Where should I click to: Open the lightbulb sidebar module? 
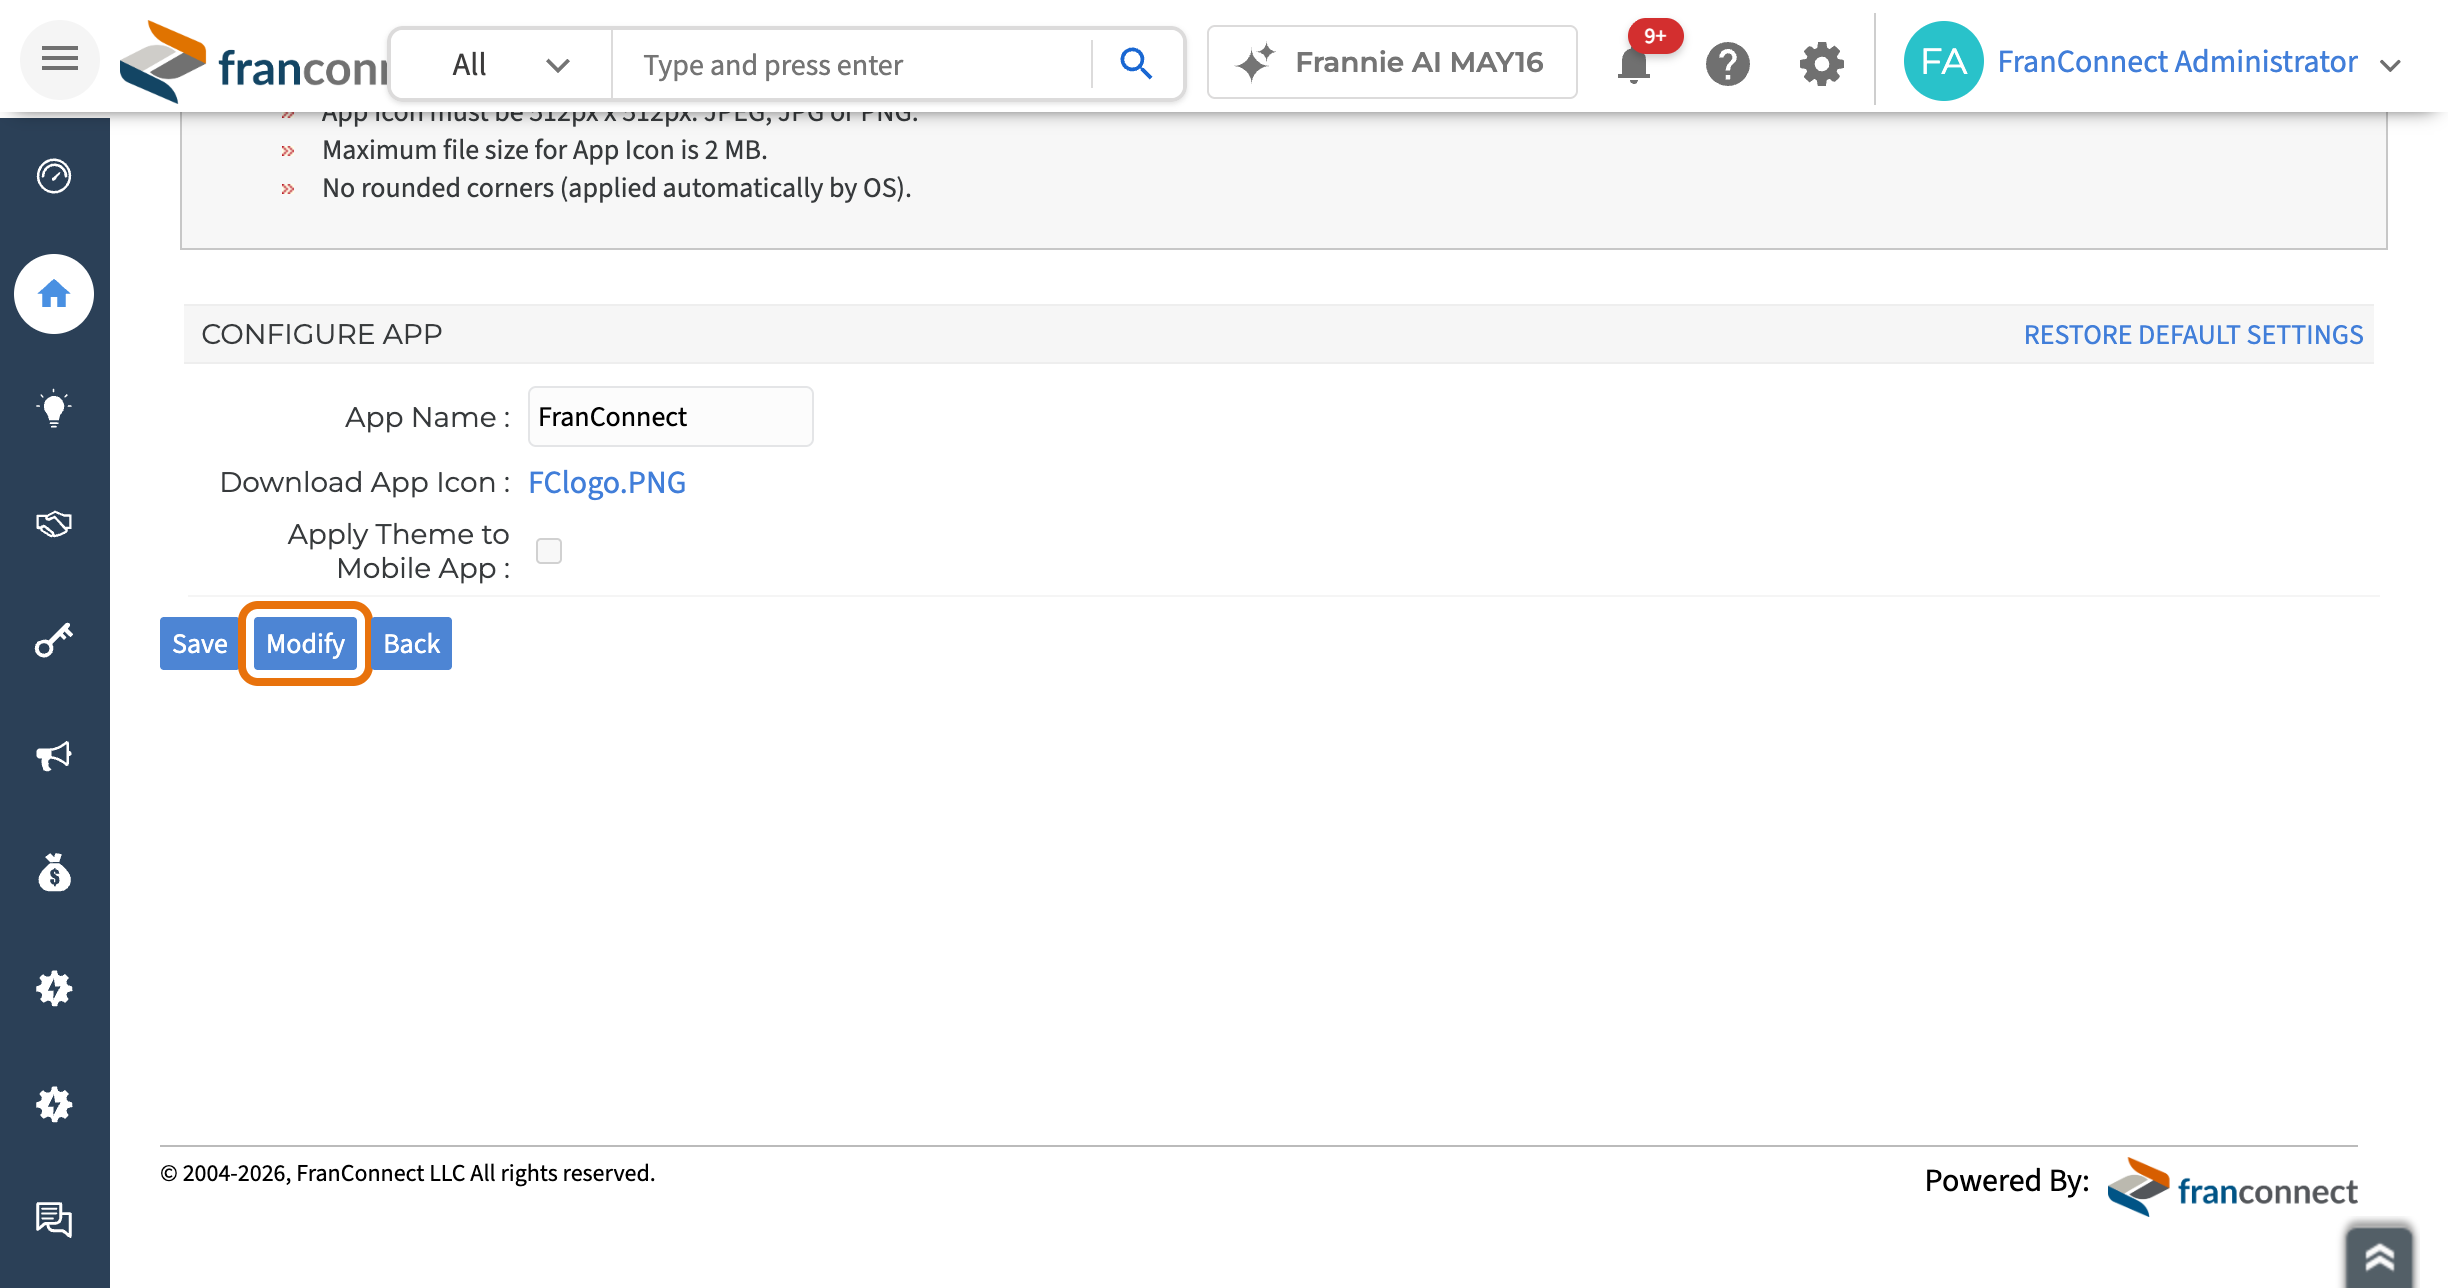pos(54,409)
